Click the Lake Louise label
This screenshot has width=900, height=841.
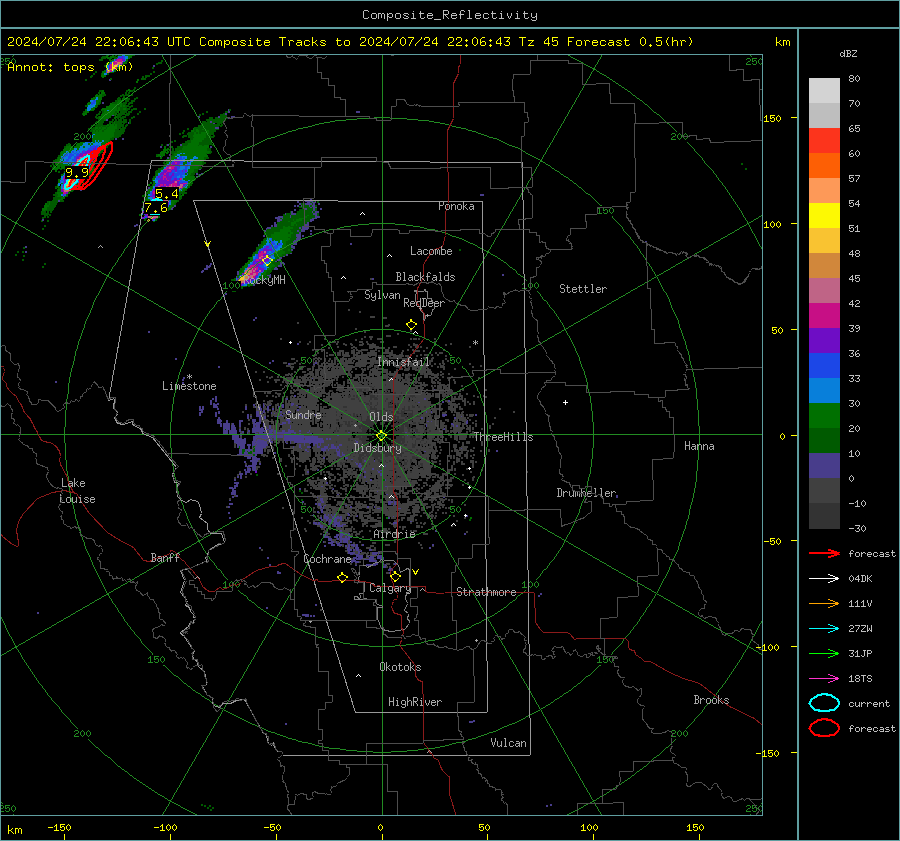point(77,491)
